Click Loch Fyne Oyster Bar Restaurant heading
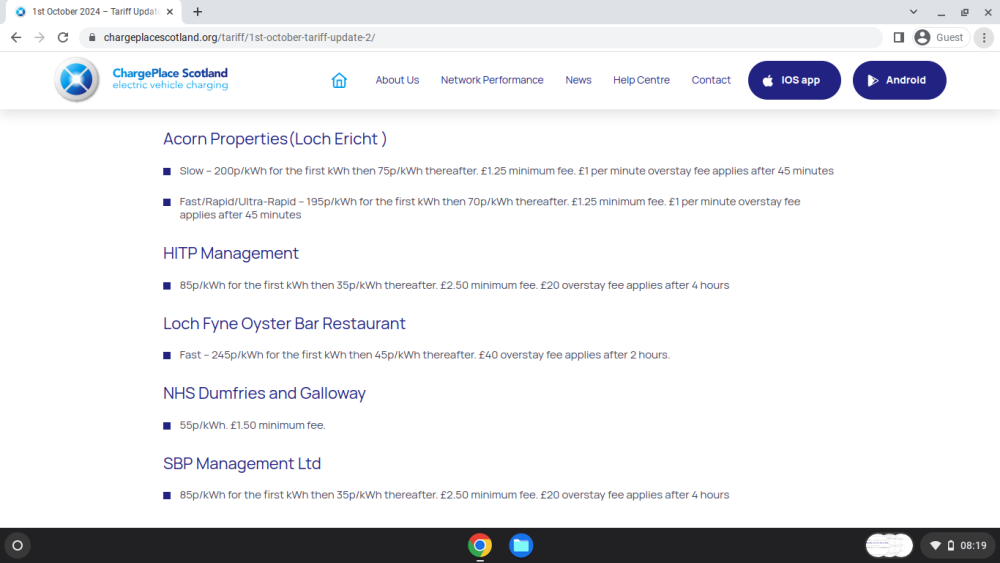 (x=284, y=323)
